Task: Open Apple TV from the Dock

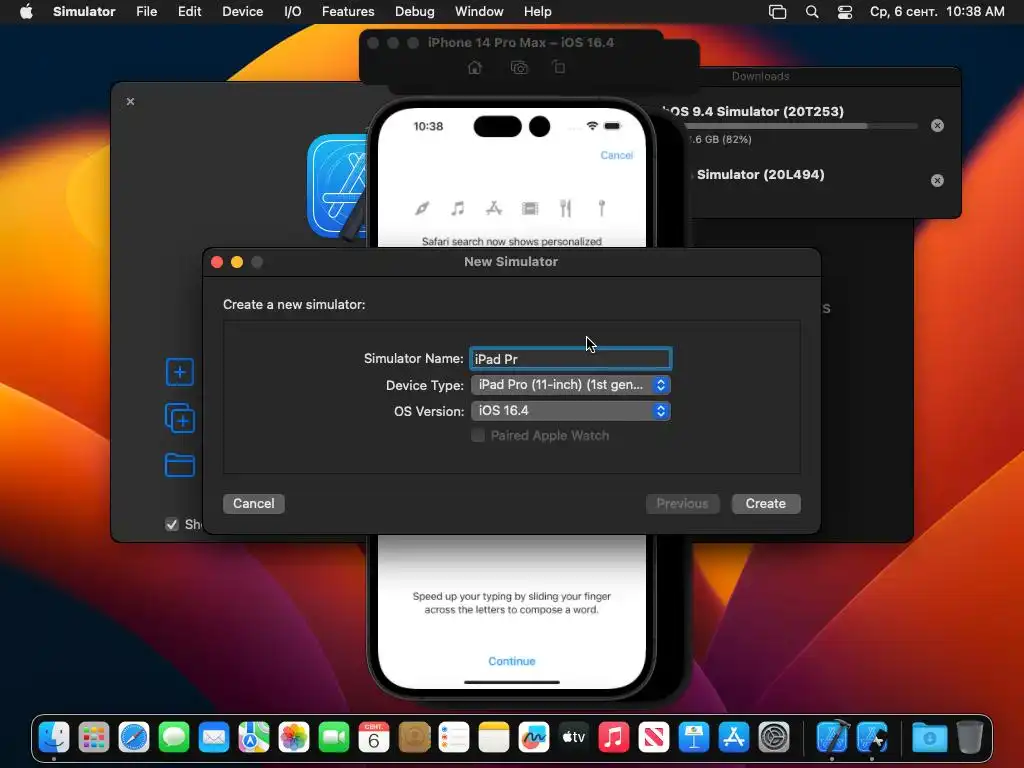Action: (574, 738)
